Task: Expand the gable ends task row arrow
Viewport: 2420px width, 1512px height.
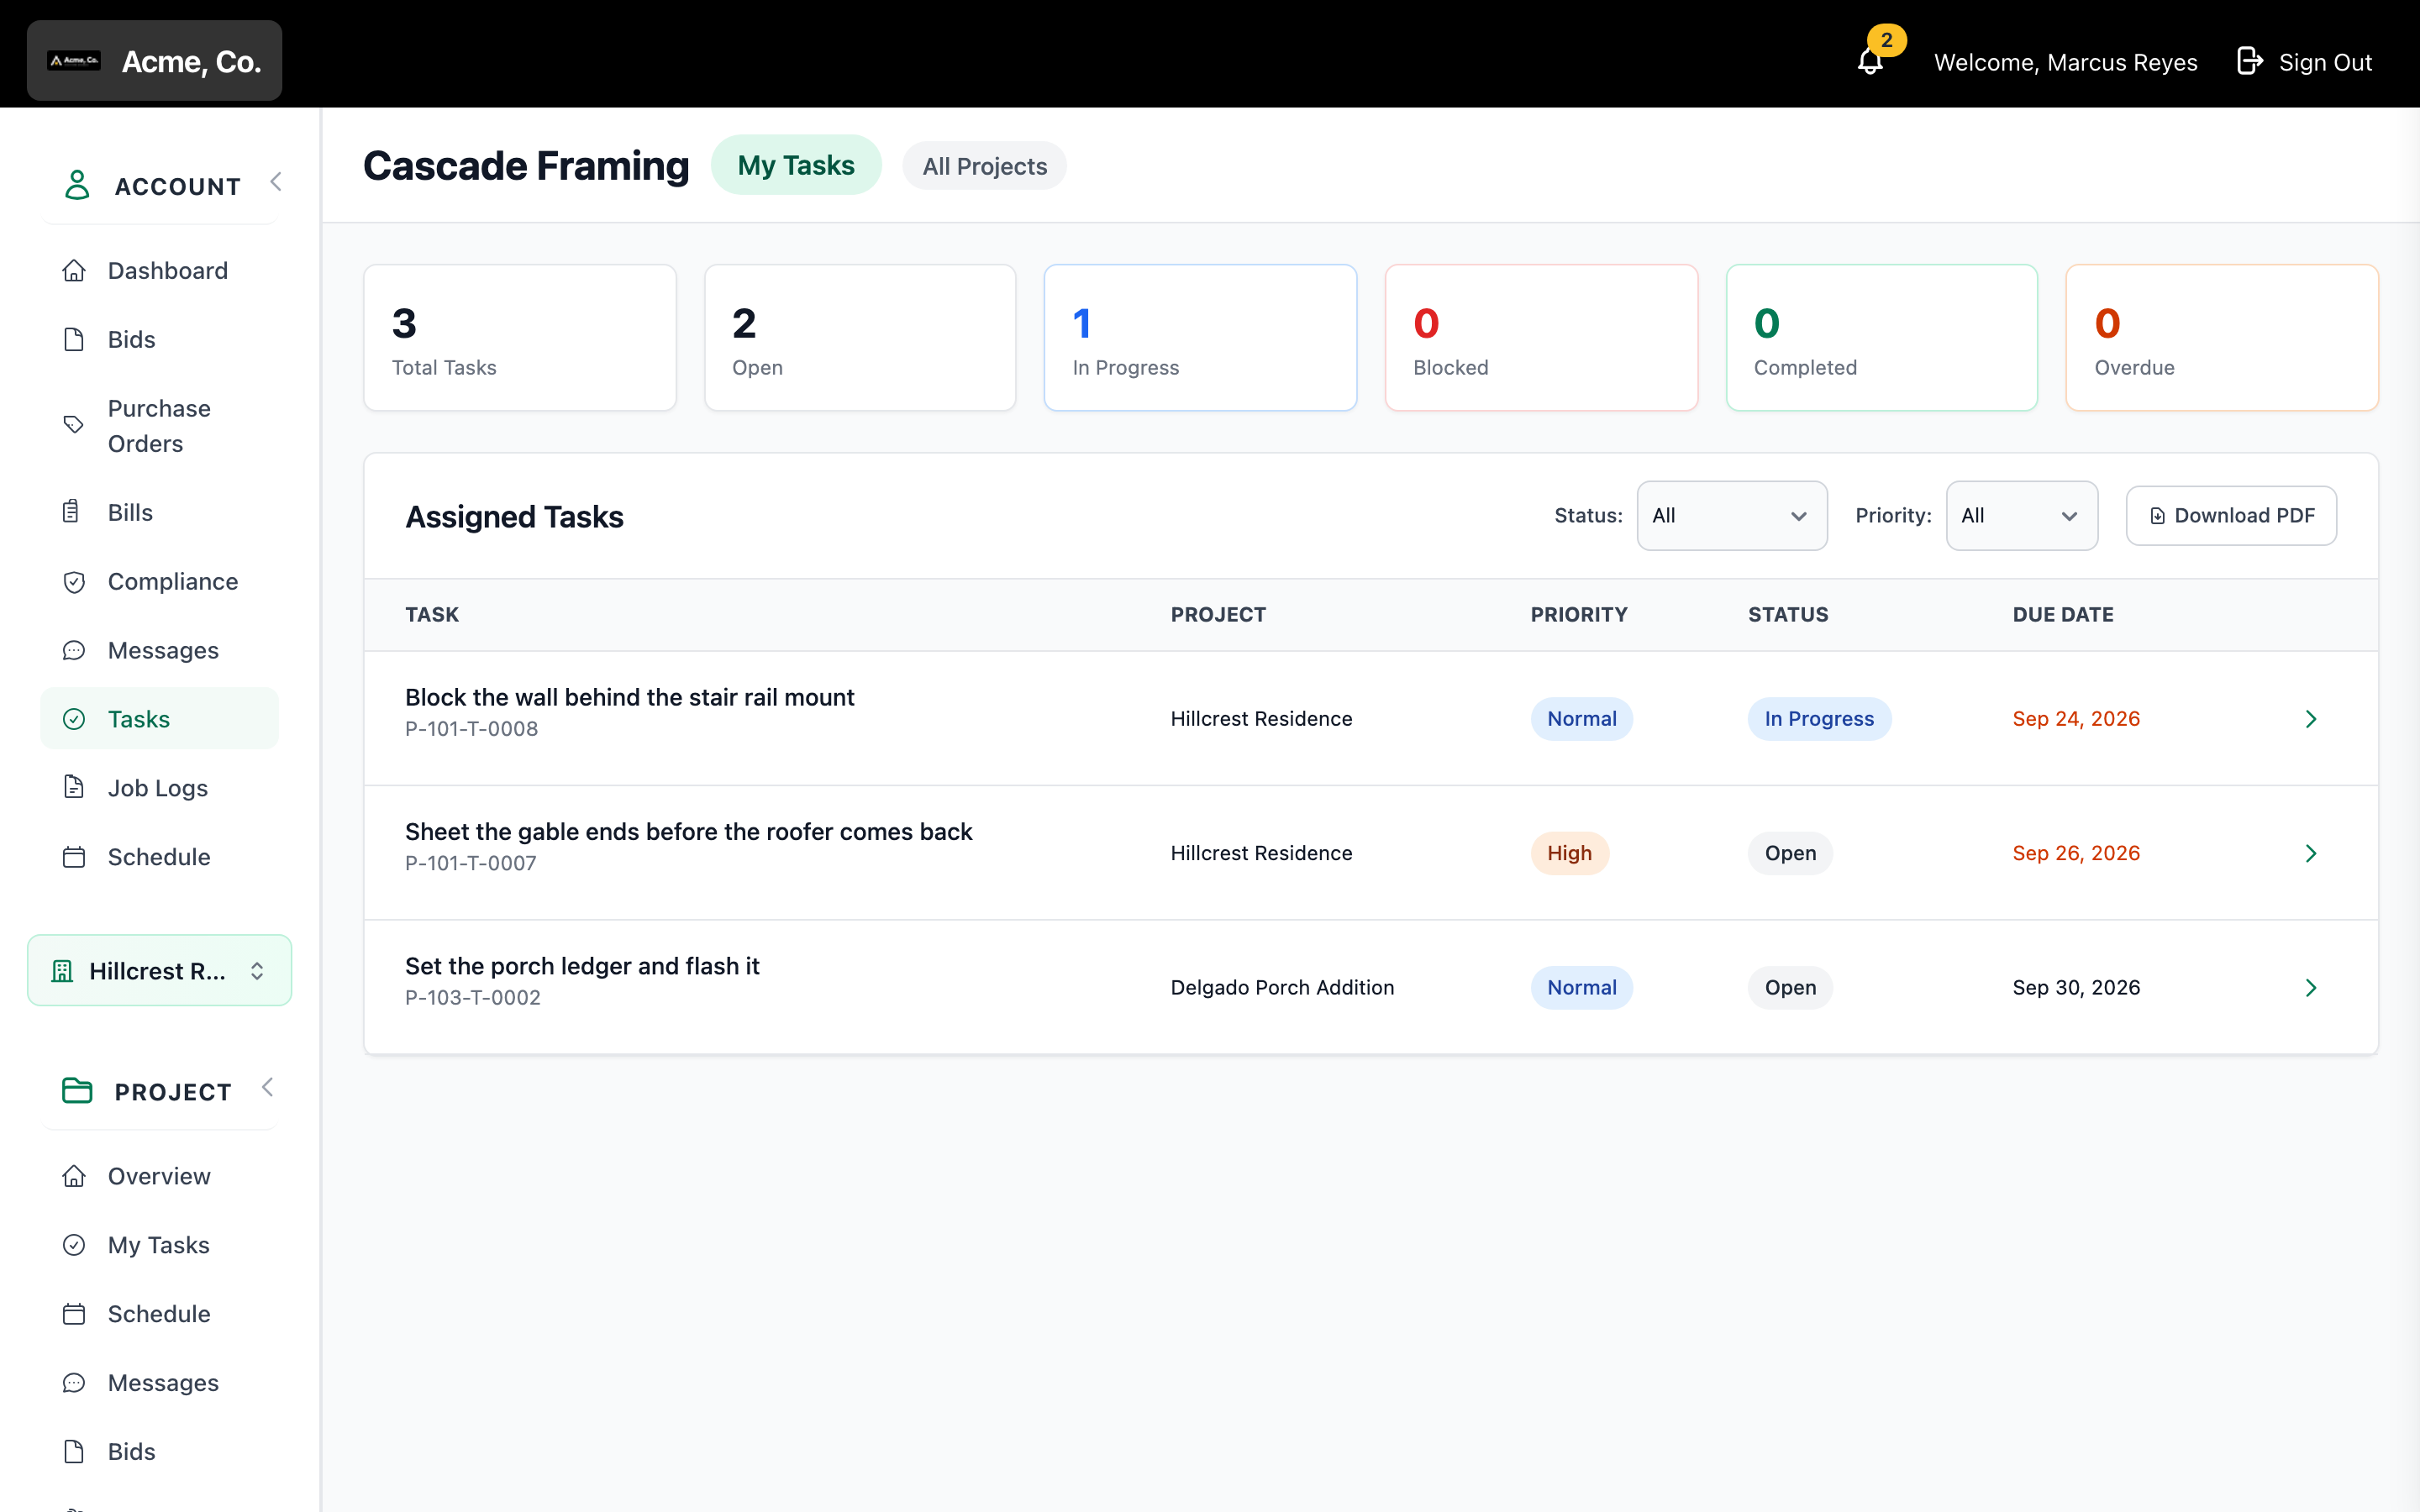Action: pyautogui.click(x=2311, y=853)
